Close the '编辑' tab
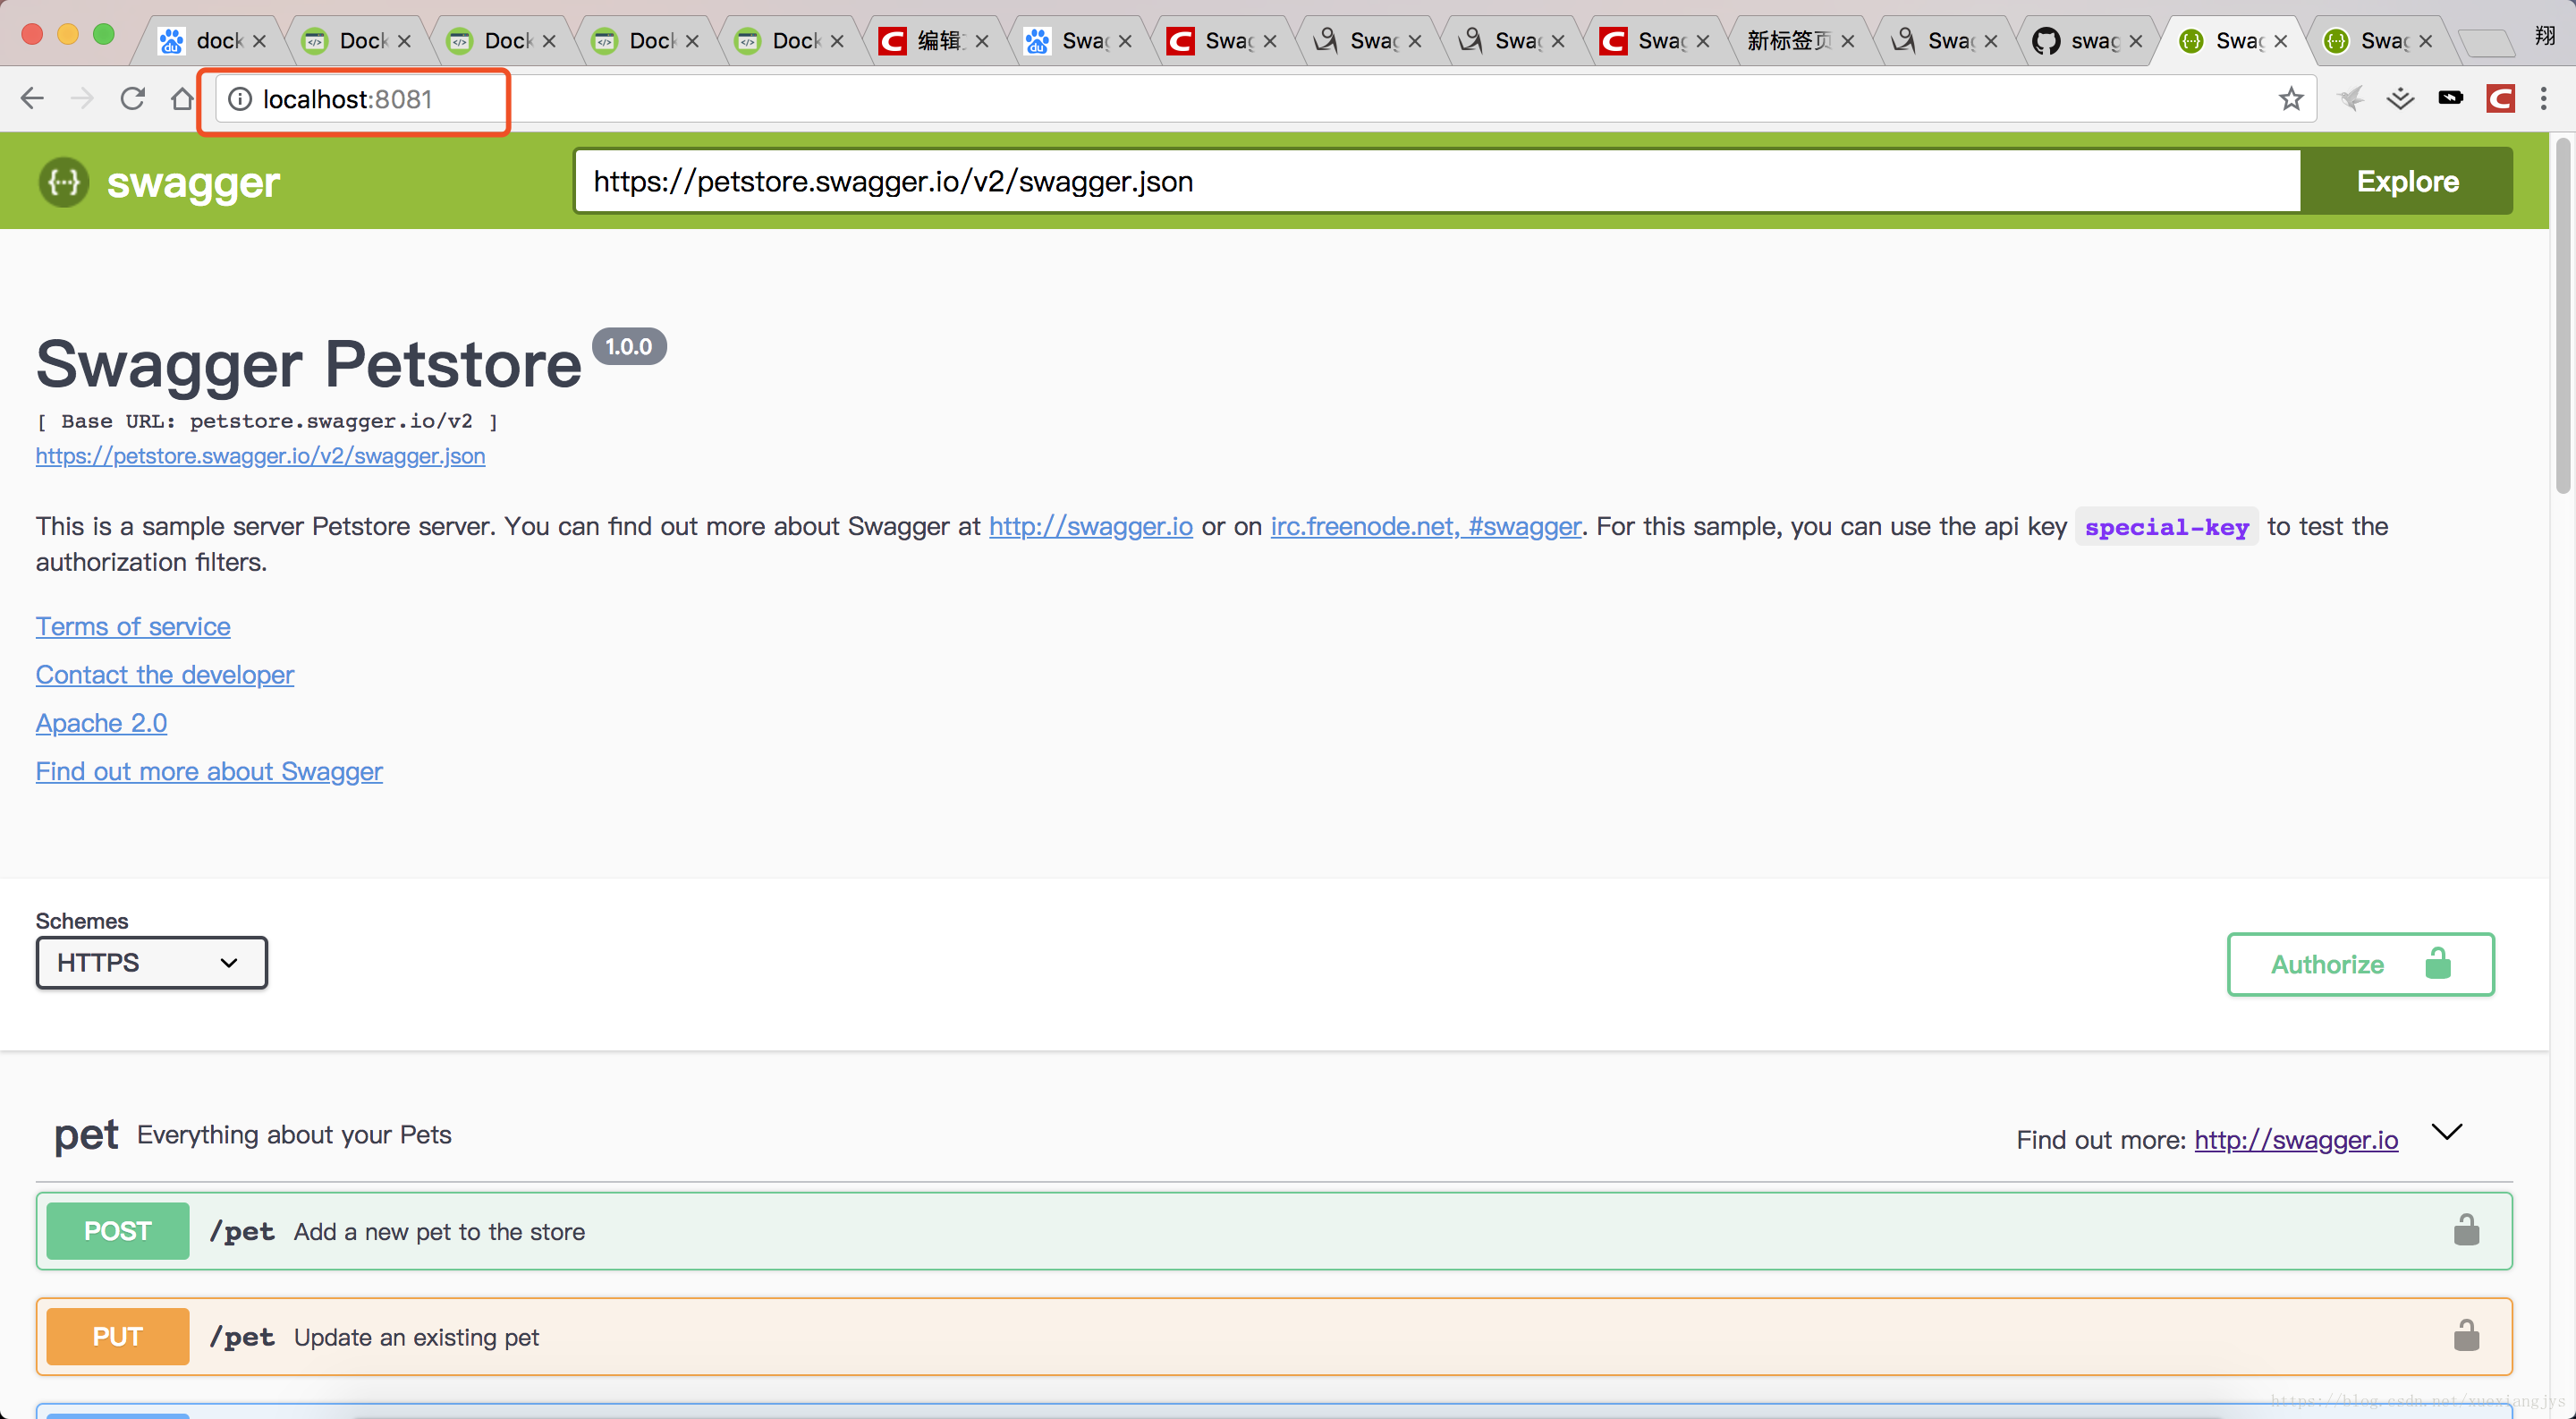Screen dimensions: 2576x1419 (x=981, y=41)
